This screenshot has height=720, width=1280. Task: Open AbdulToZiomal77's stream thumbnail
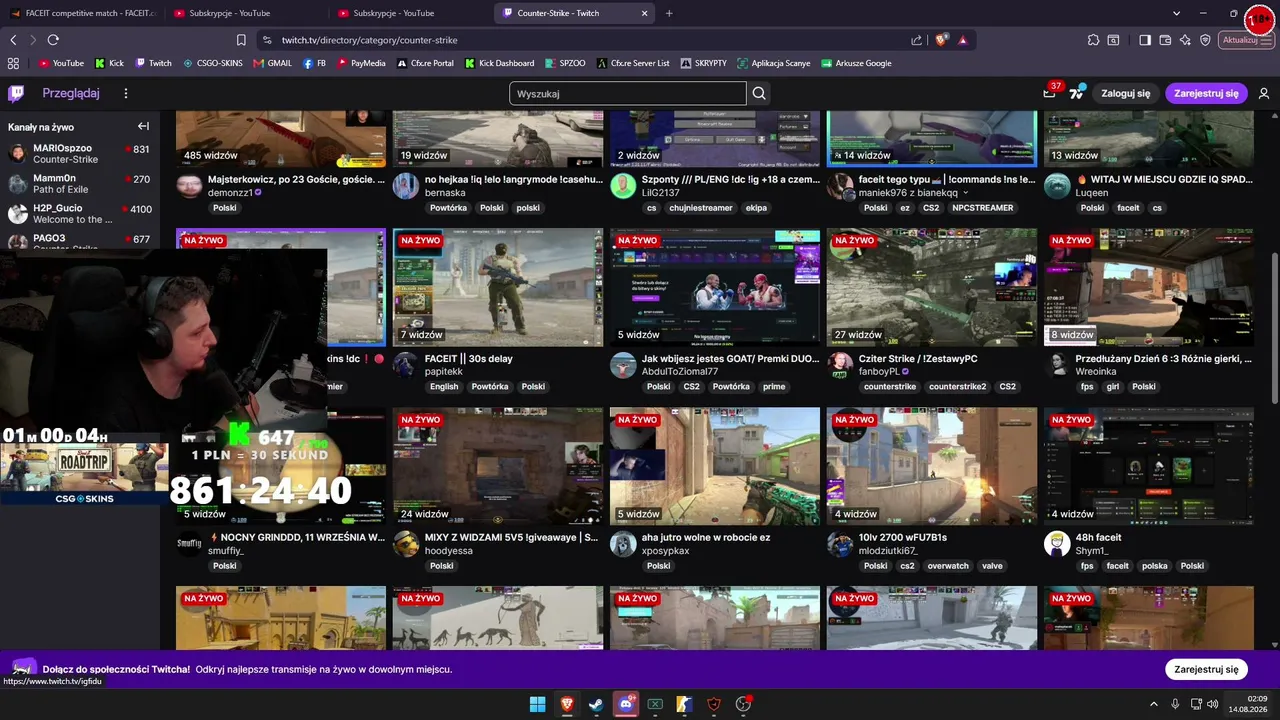(x=715, y=287)
